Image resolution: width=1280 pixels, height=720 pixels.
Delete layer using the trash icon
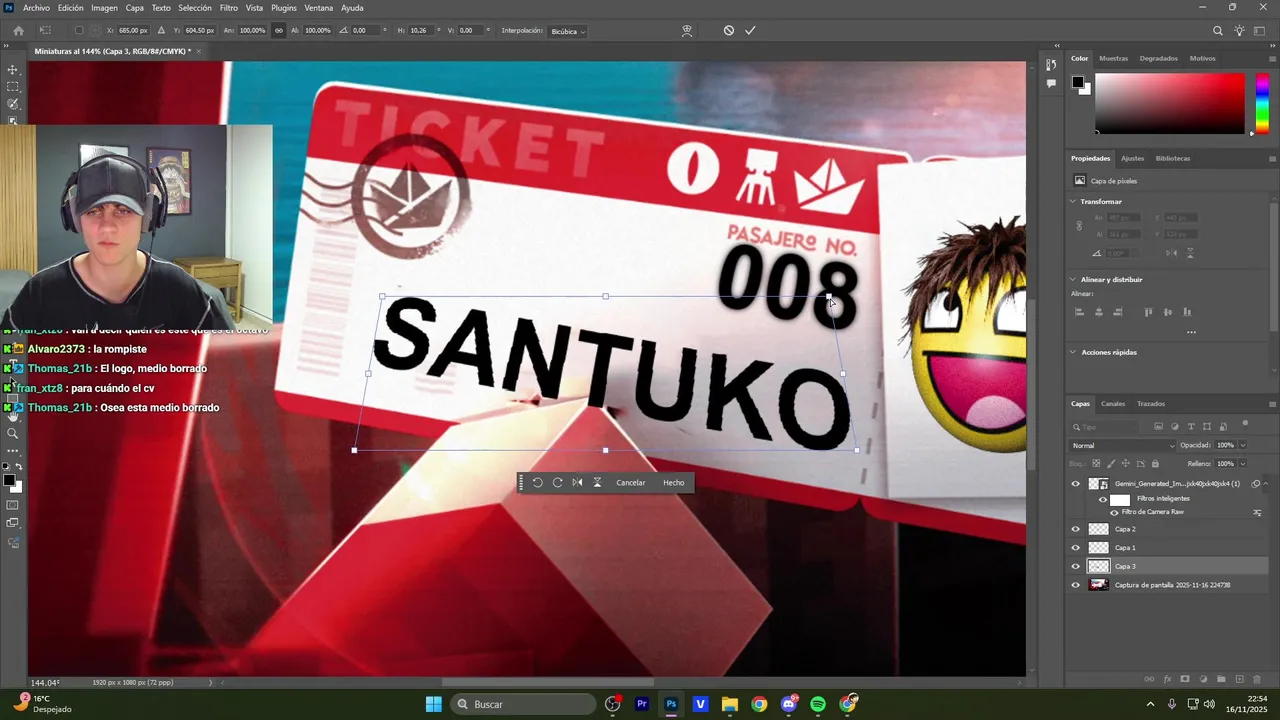pyautogui.click(x=1257, y=679)
